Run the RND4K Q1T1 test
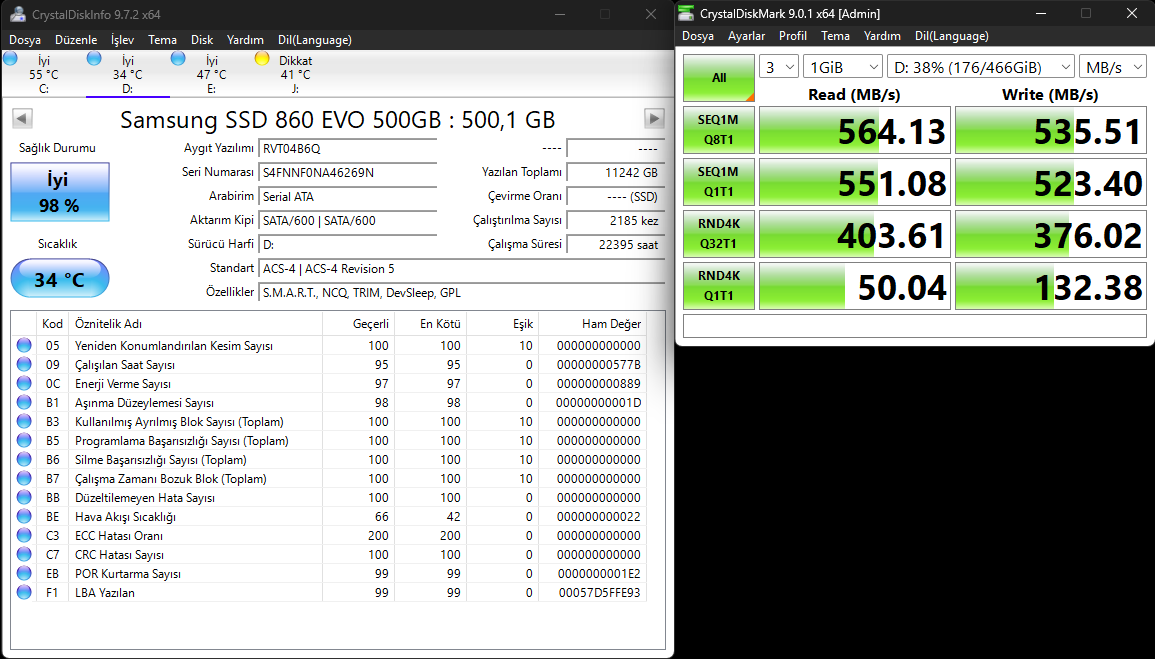This screenshot has width=1155, height=659. pyautogui.click(x=719, y=286)
